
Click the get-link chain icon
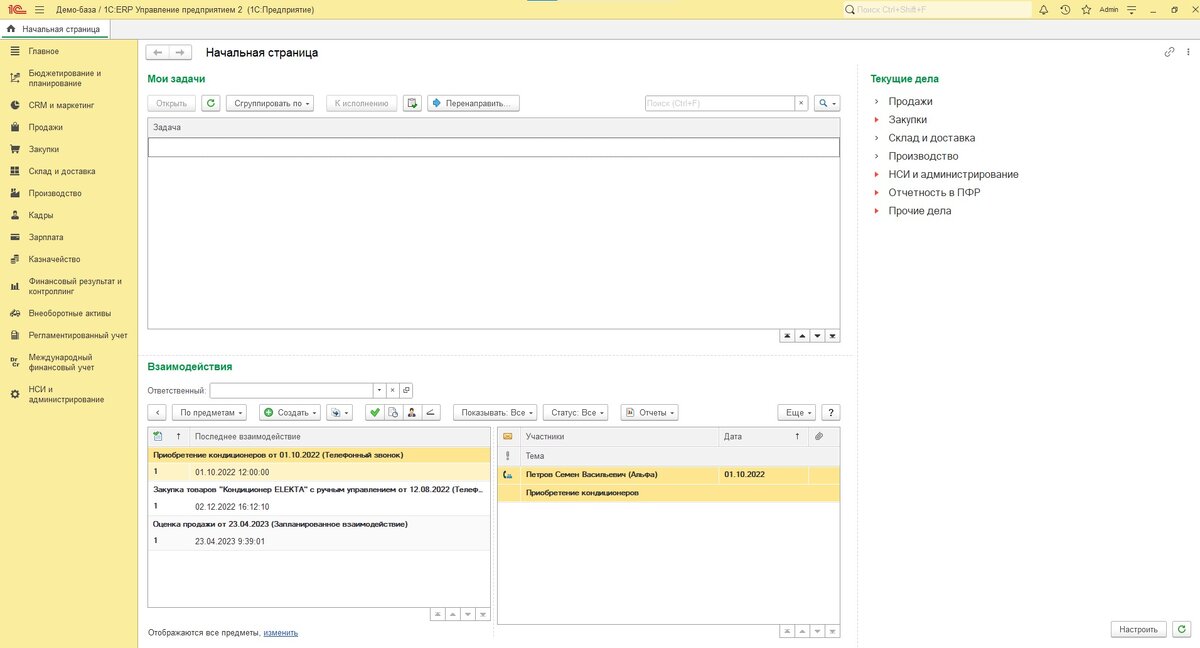[x=1170, y=52]
